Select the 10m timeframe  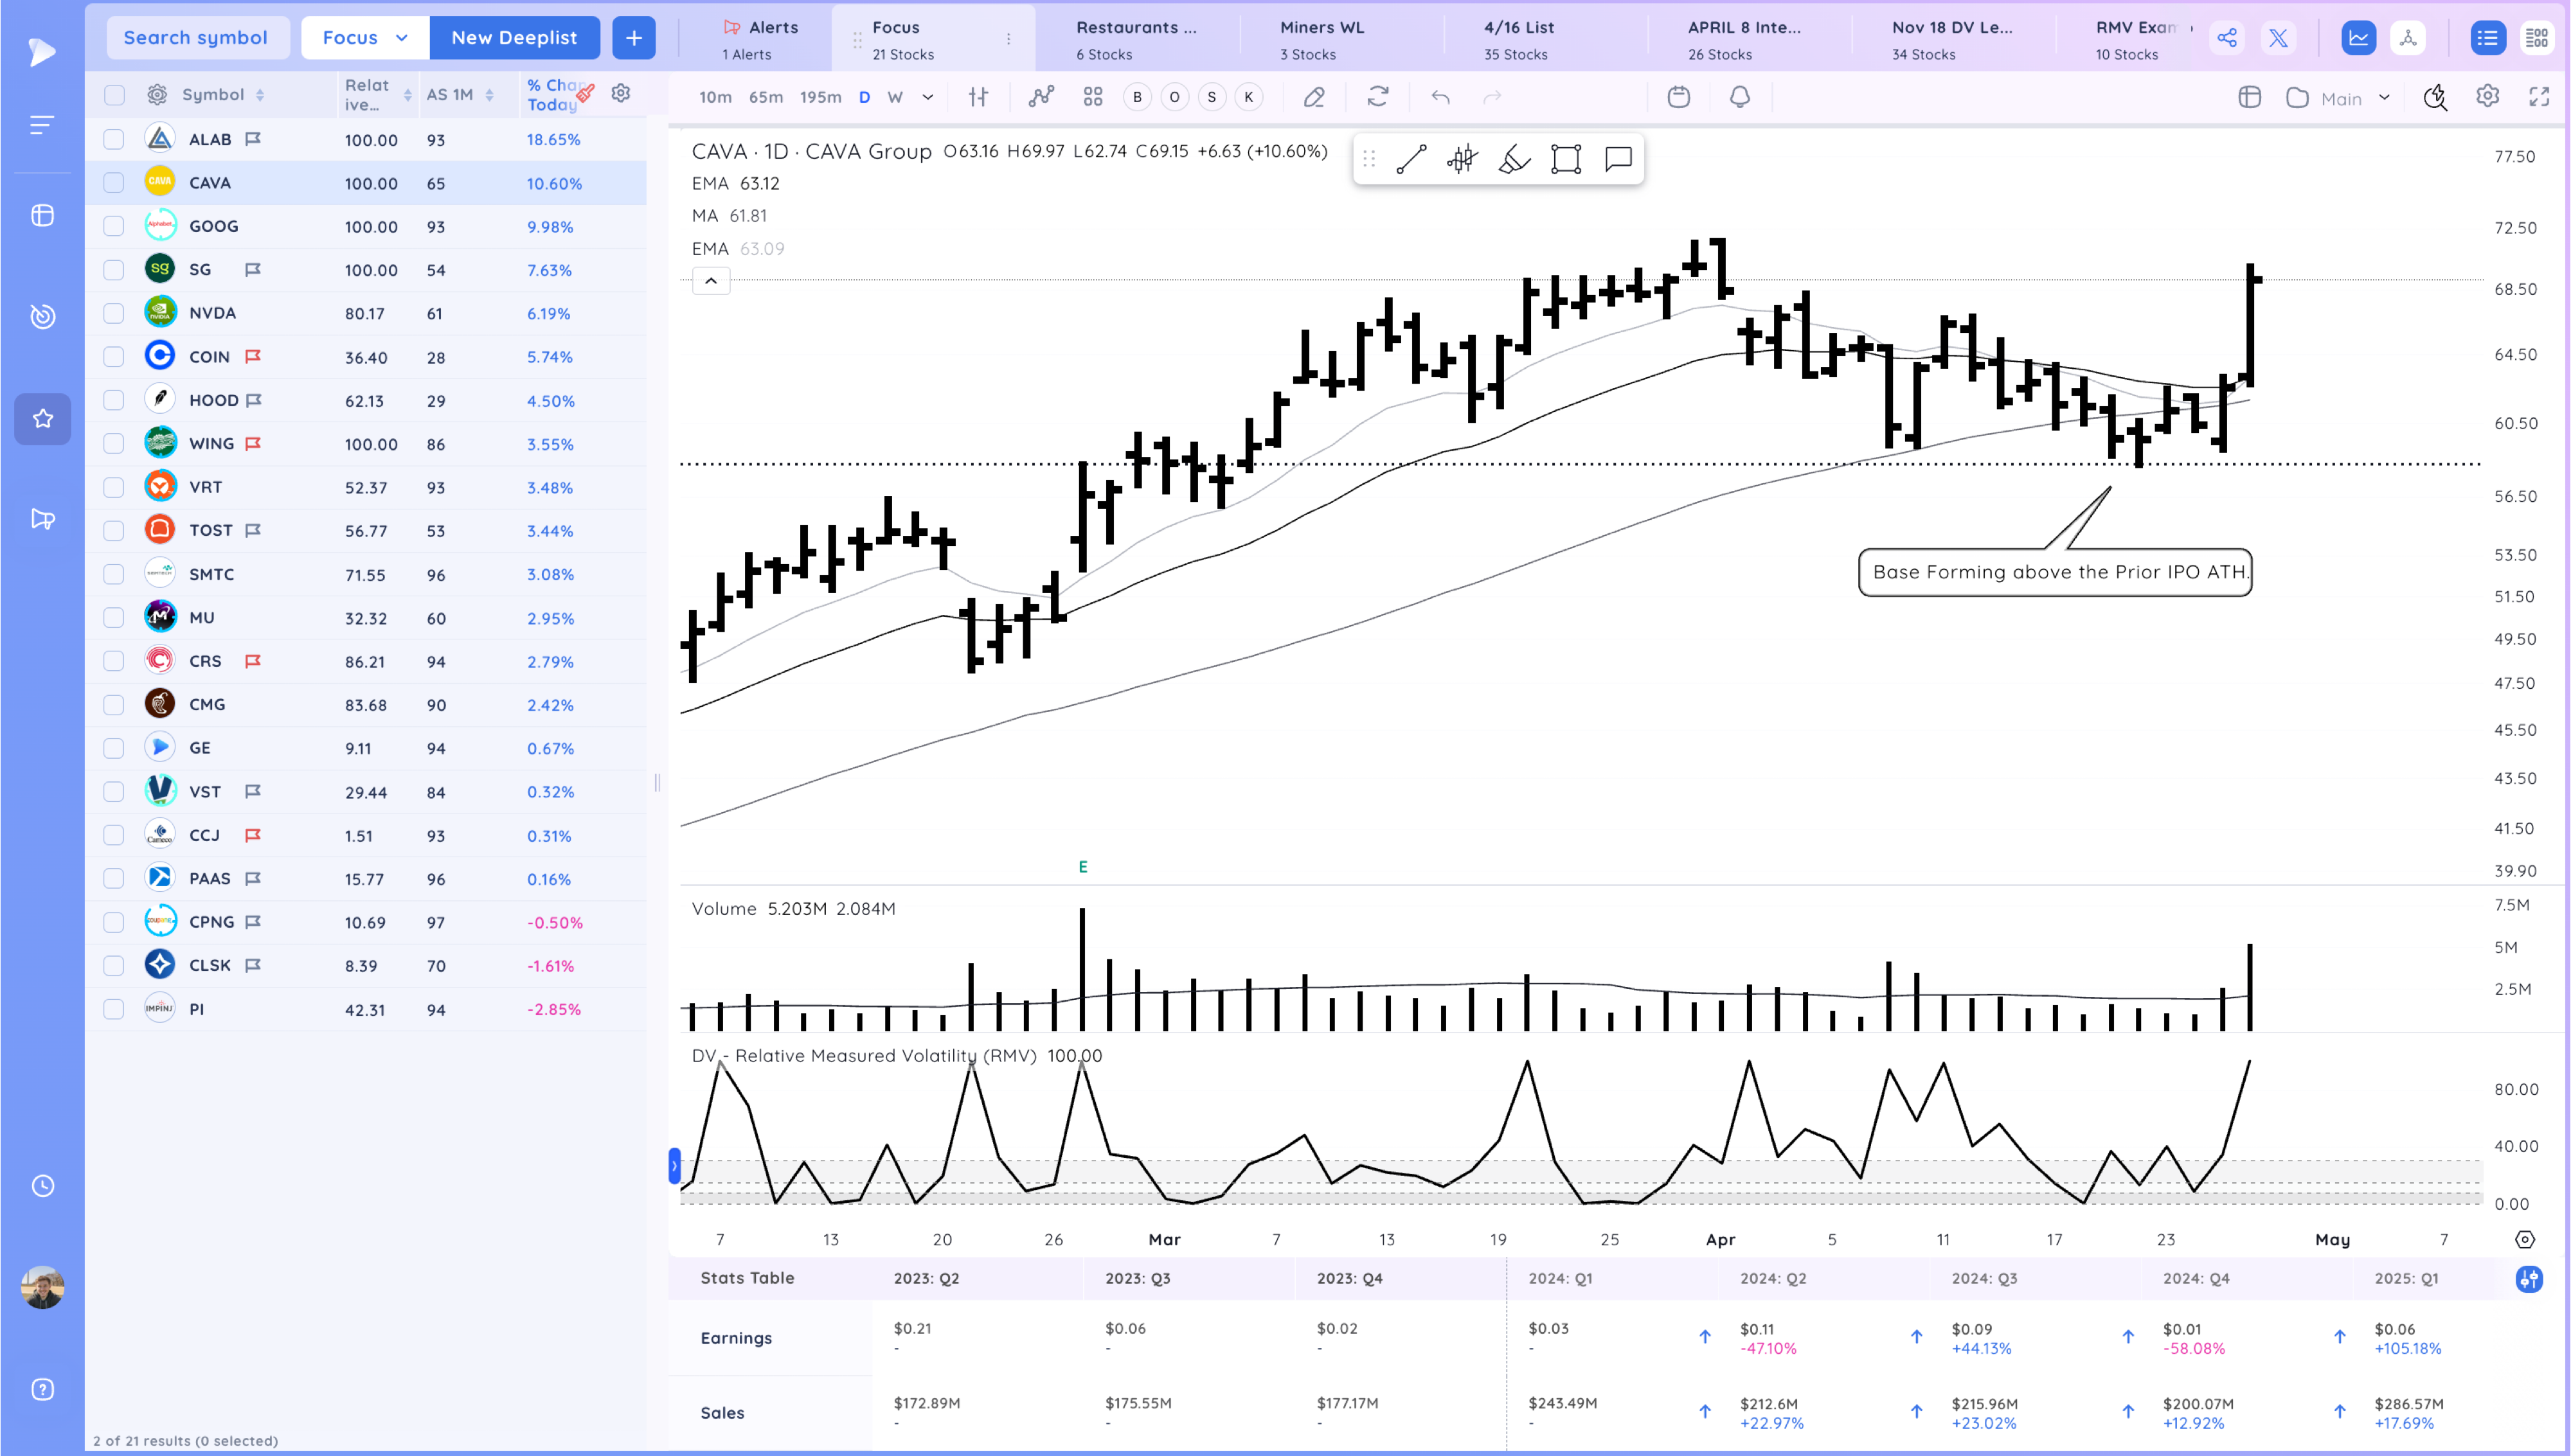[715, 97]
